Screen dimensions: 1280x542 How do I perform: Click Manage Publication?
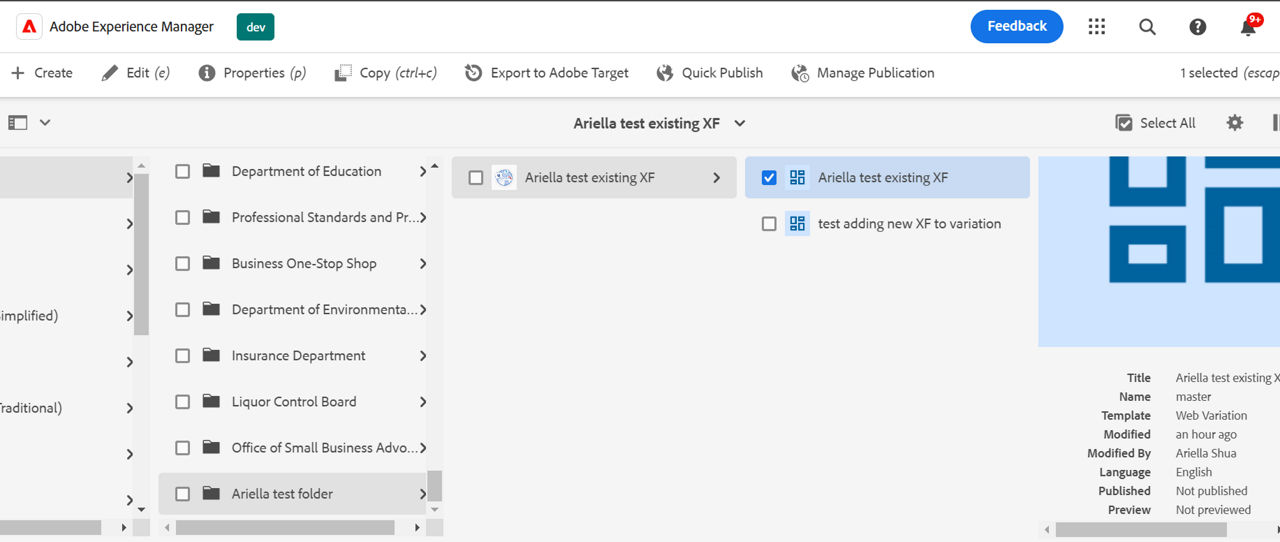point(863,73)
